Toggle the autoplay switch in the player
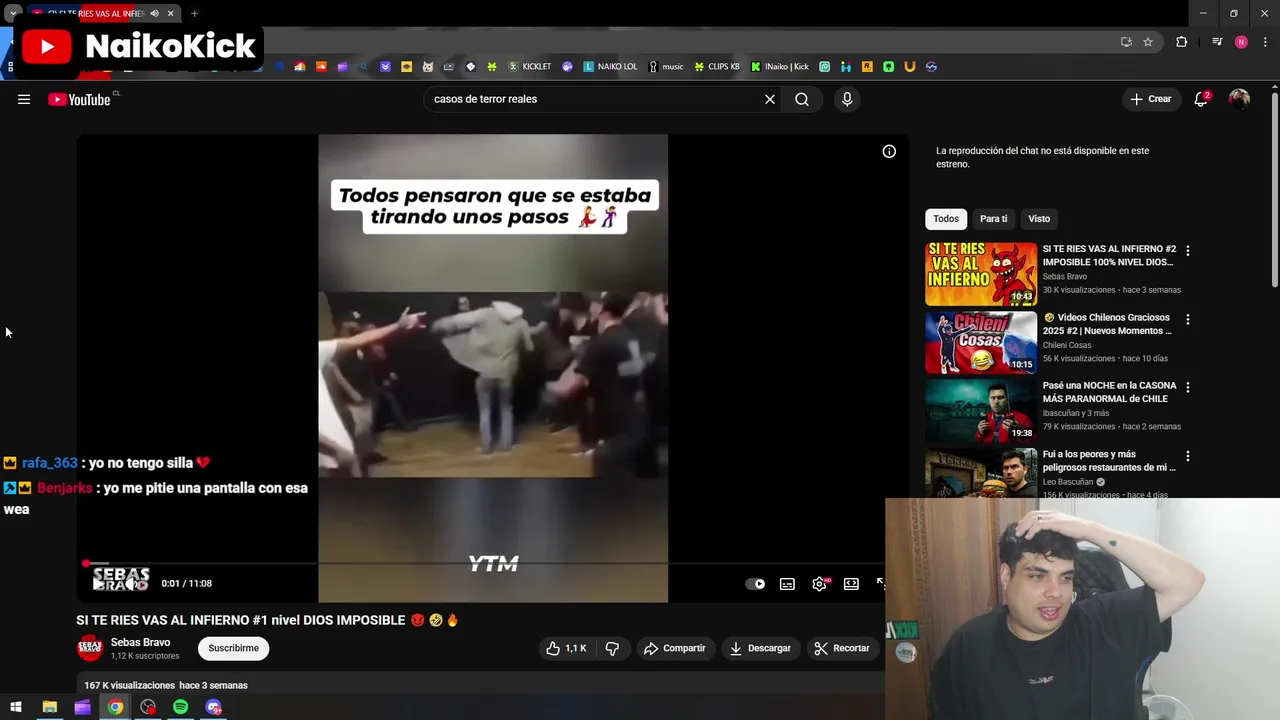Image resolution: width=1280 pixels, height=720 pixels. 756,584
